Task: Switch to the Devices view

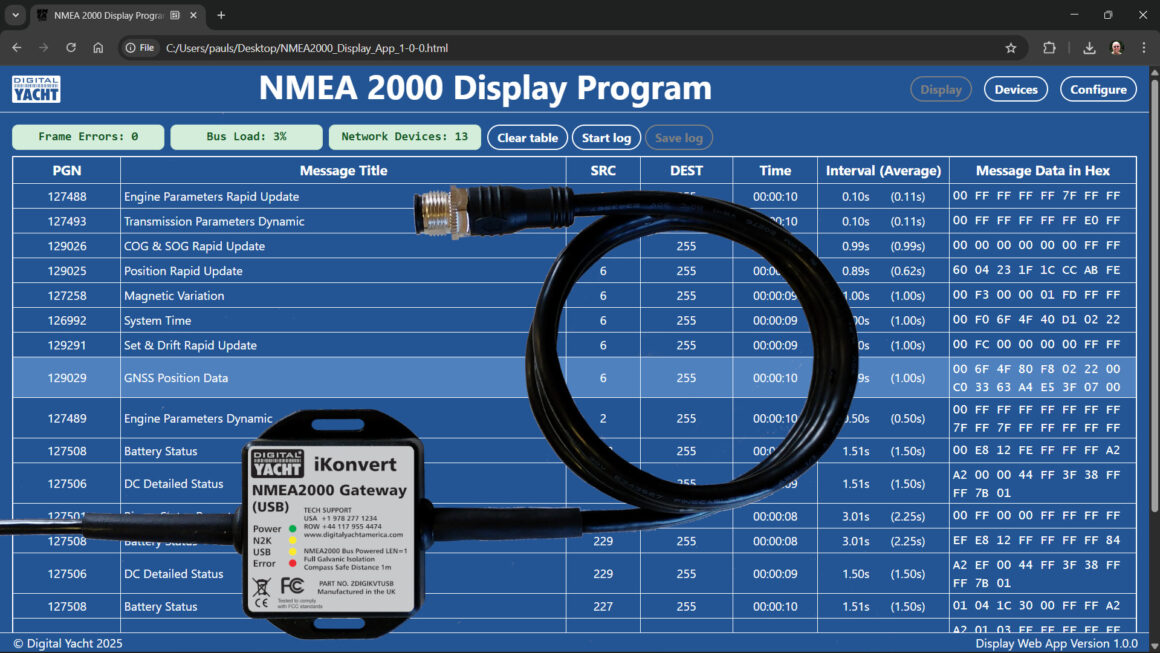Action: [x=1015, y=89]
